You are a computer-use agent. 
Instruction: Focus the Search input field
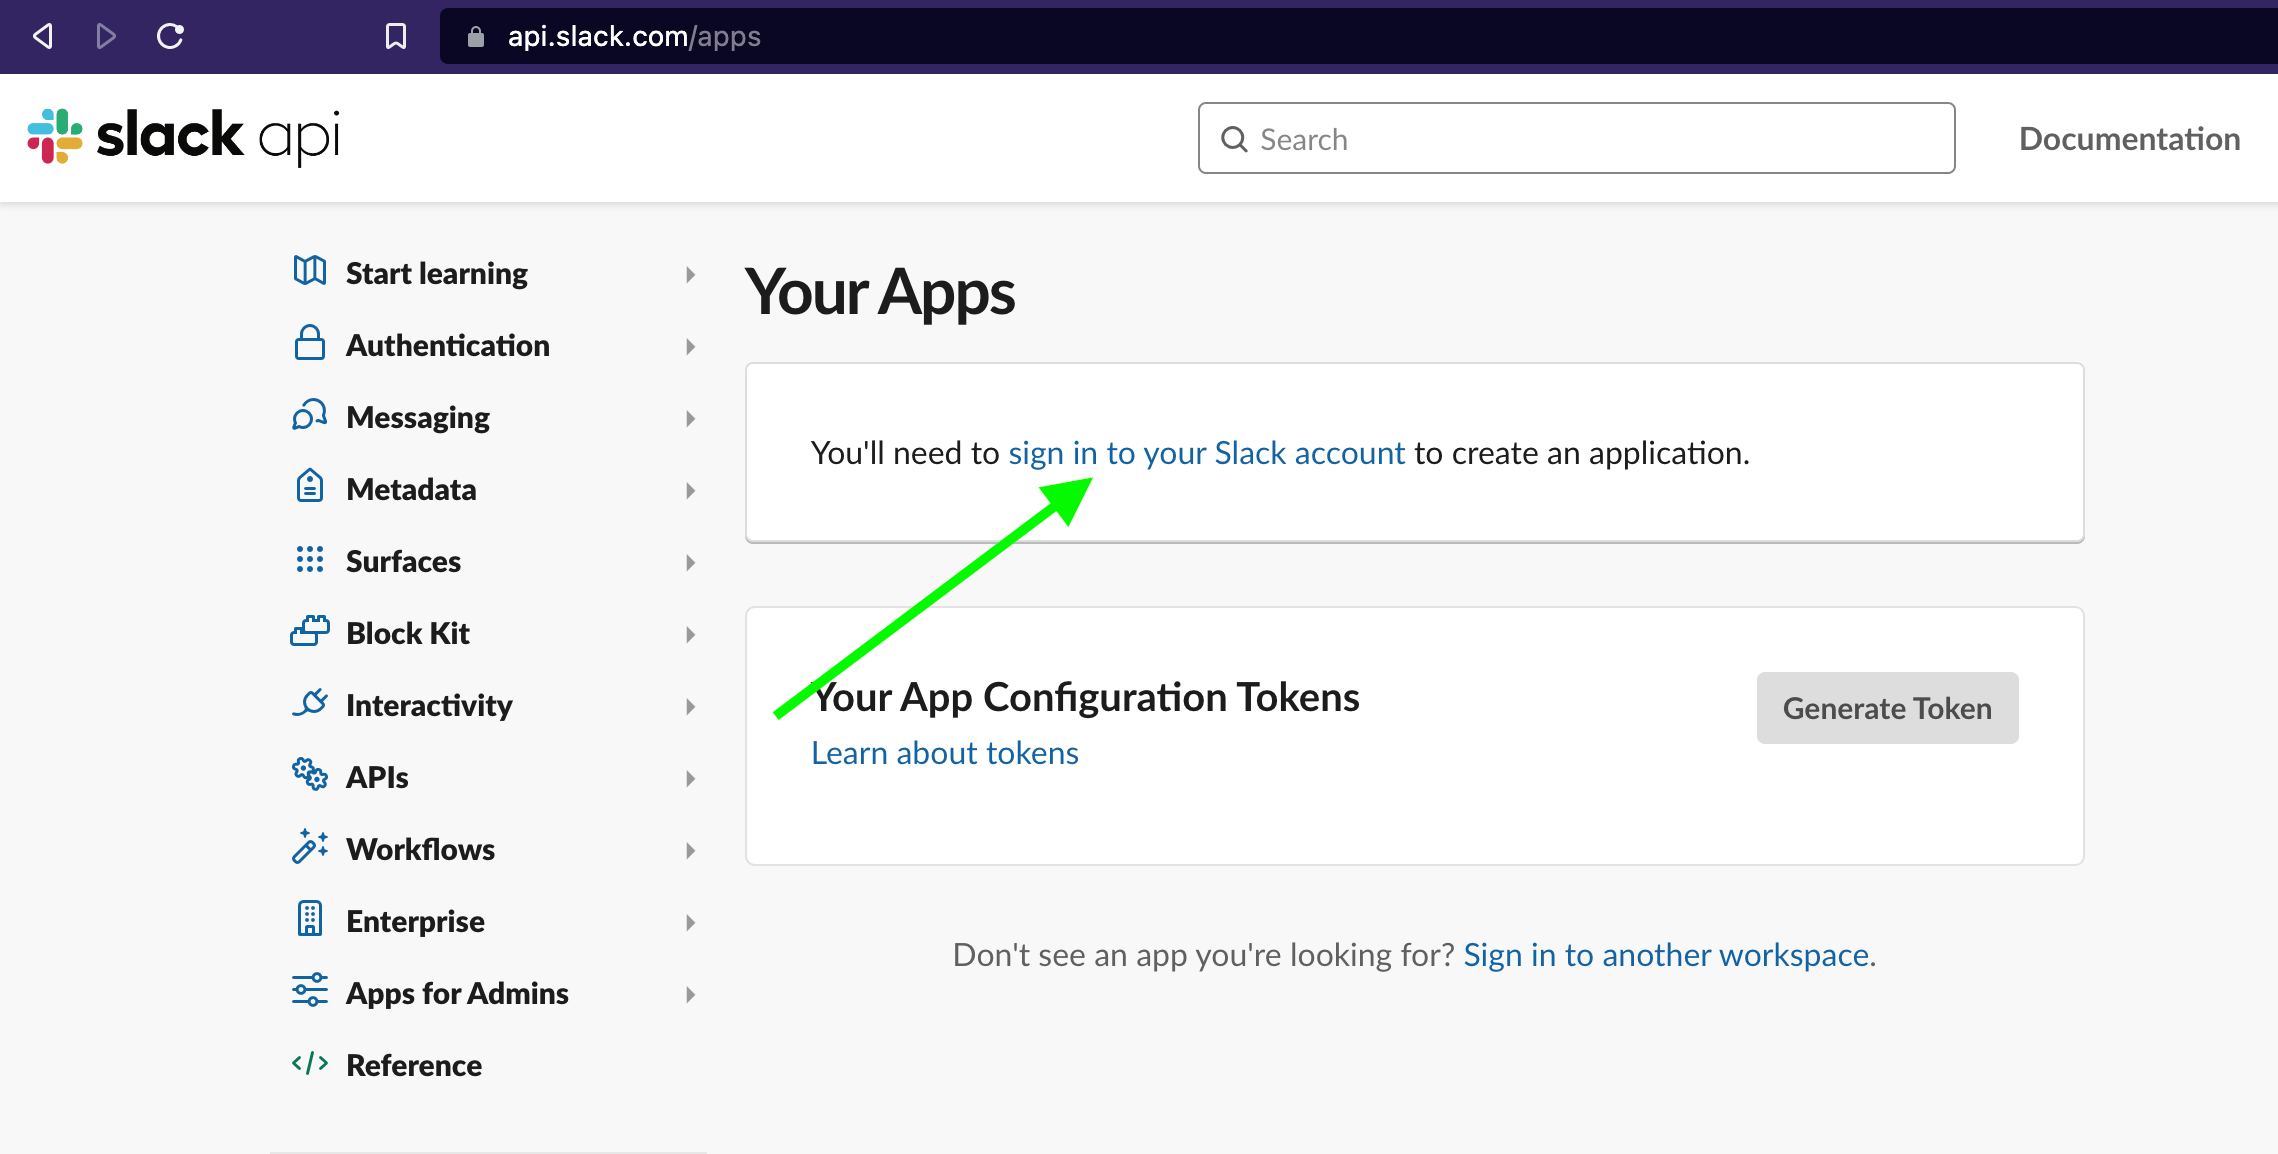pyautogui.click(x=1590, y=139)
